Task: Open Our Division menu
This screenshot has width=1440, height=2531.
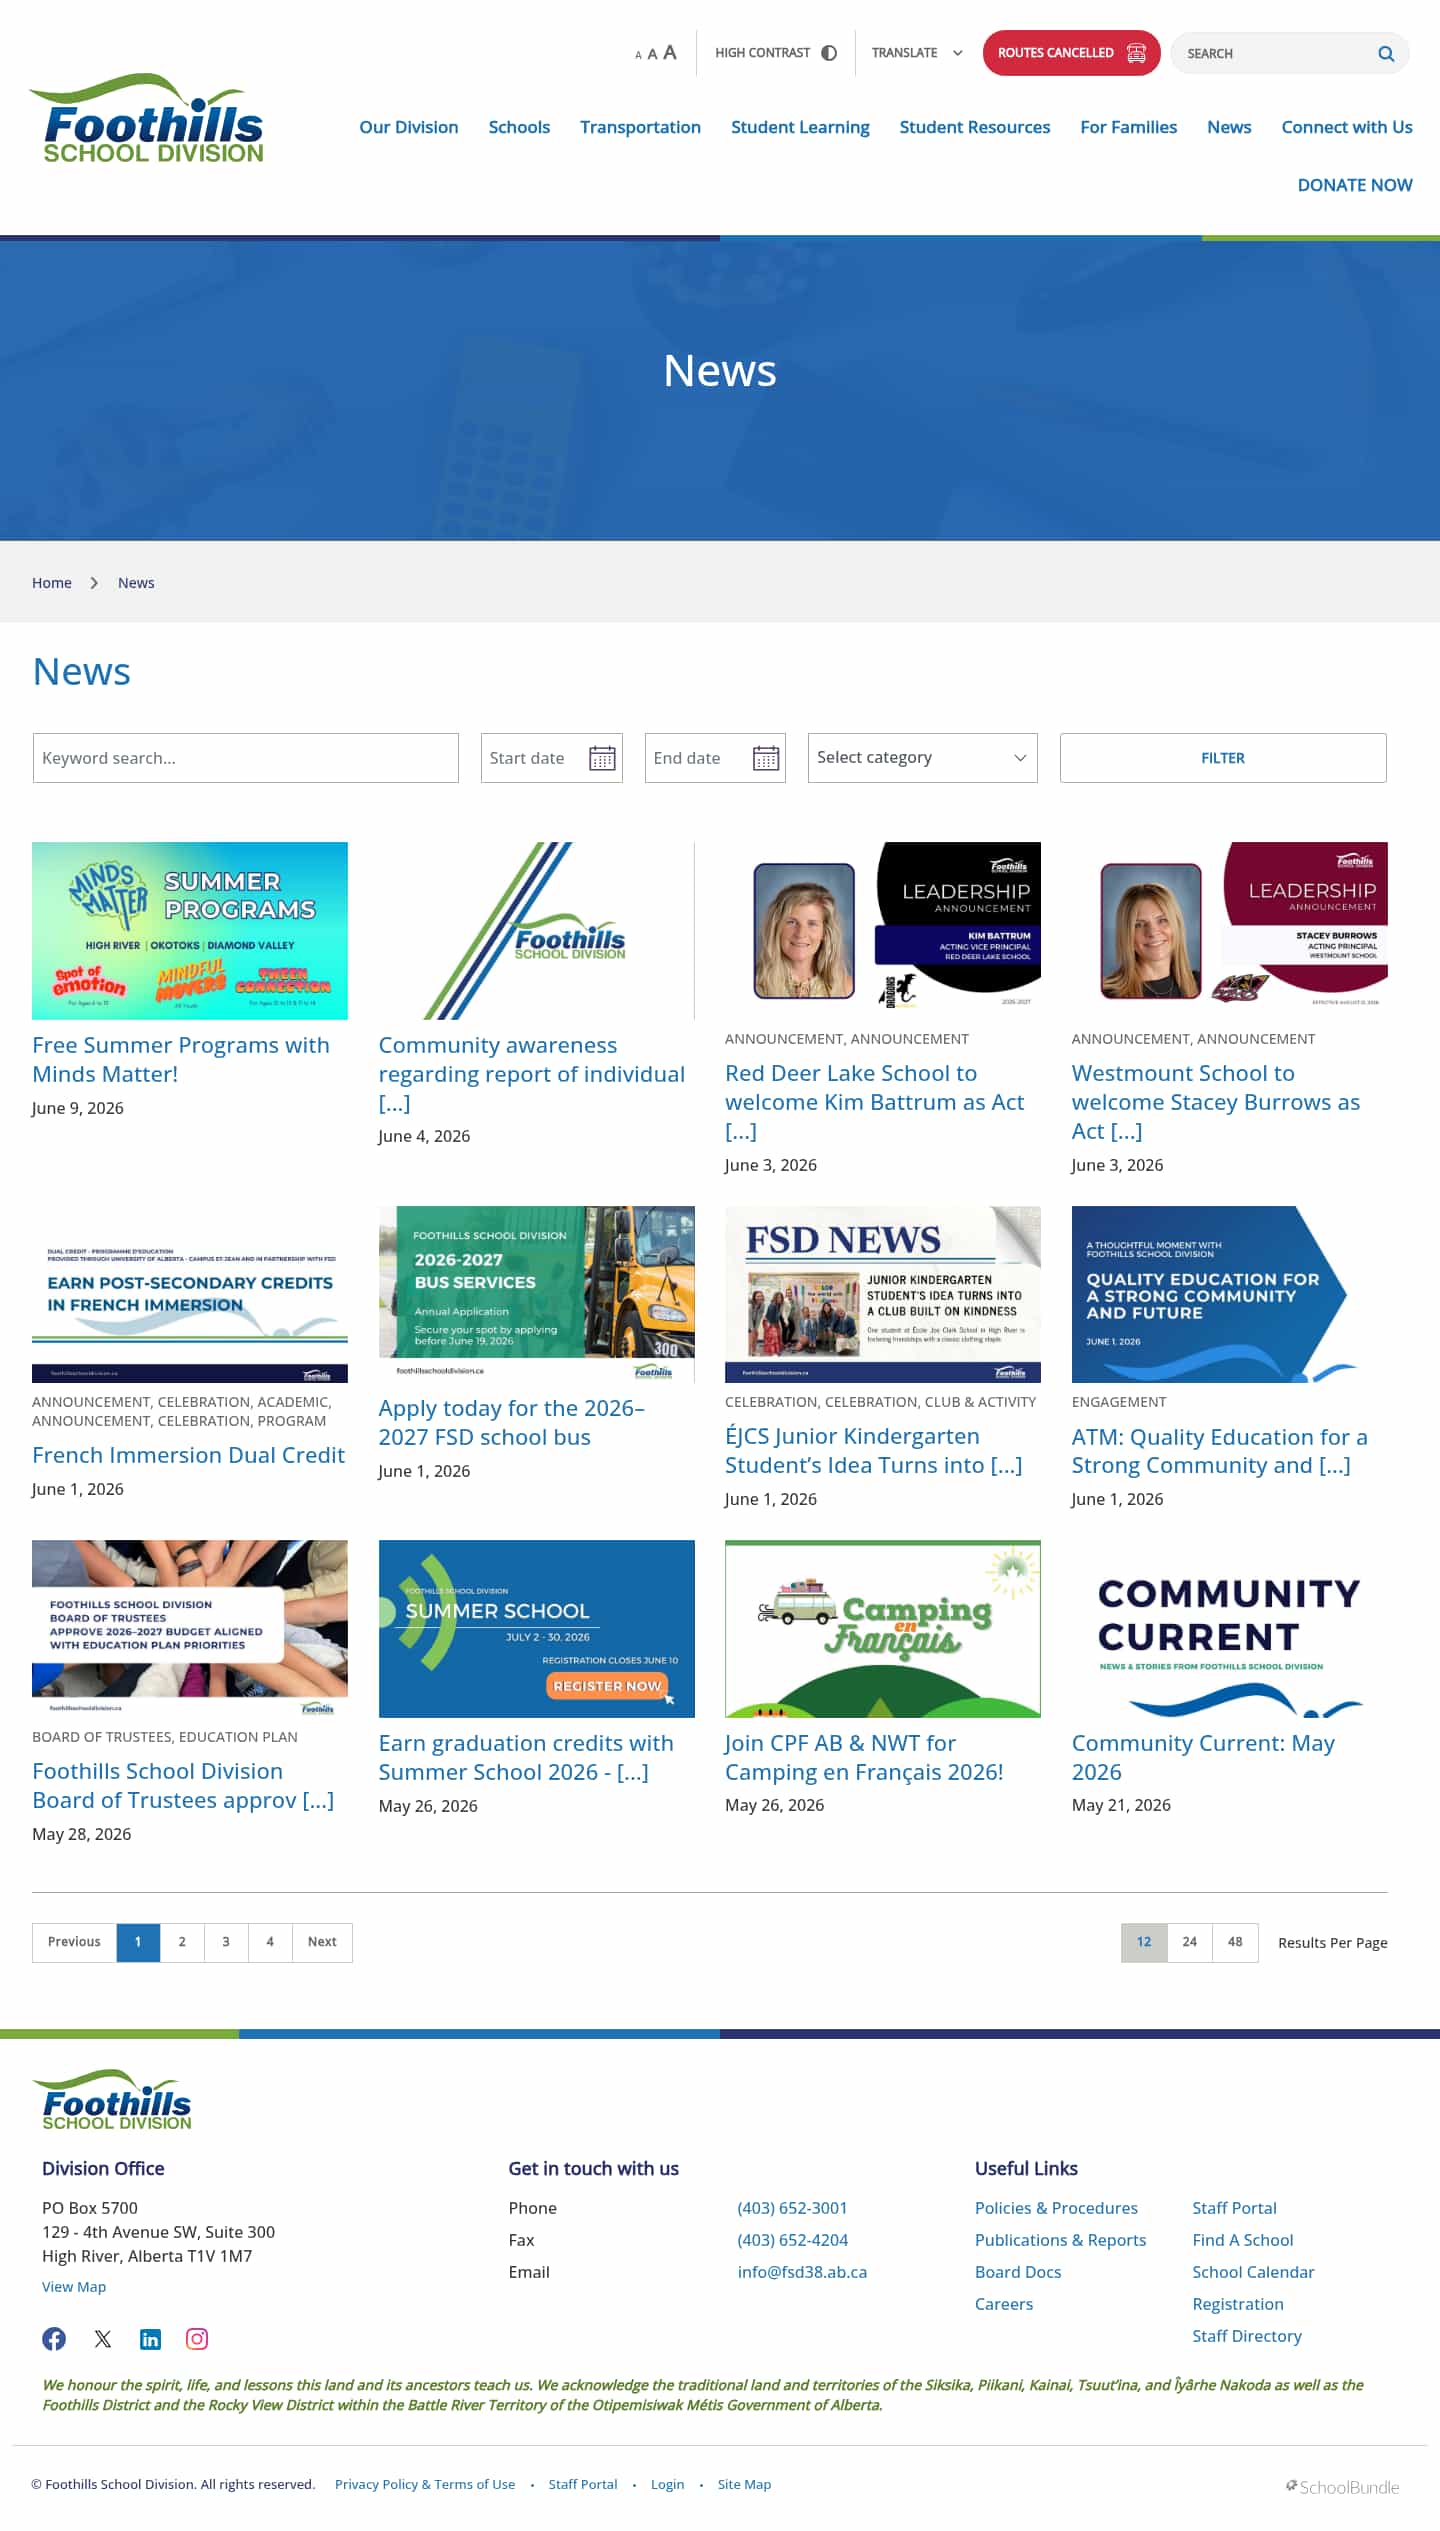Action: [408, 127]
